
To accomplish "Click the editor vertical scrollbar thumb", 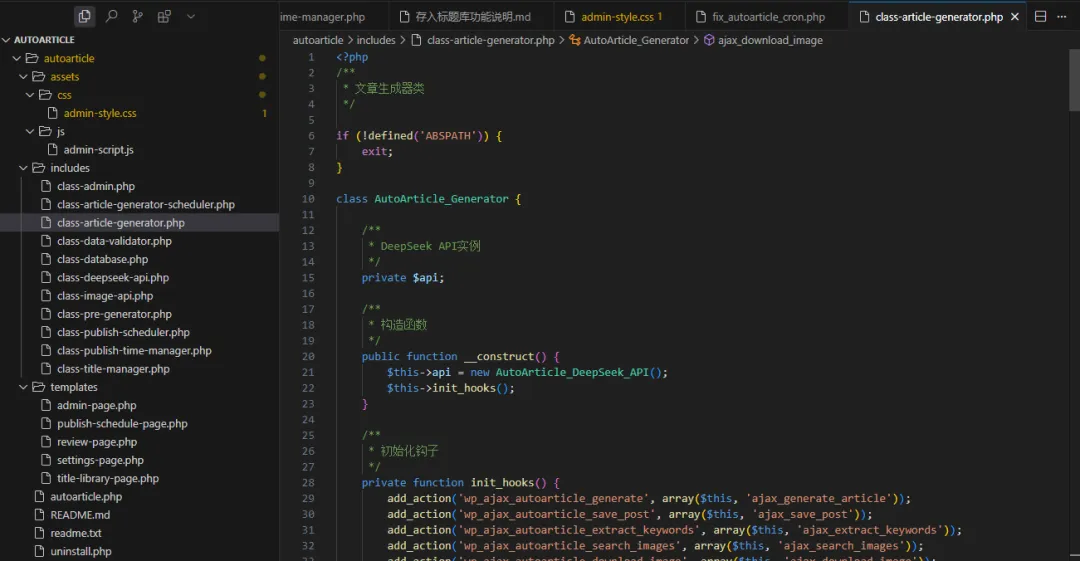I will pyautogui.click(x=1074, y=79).
